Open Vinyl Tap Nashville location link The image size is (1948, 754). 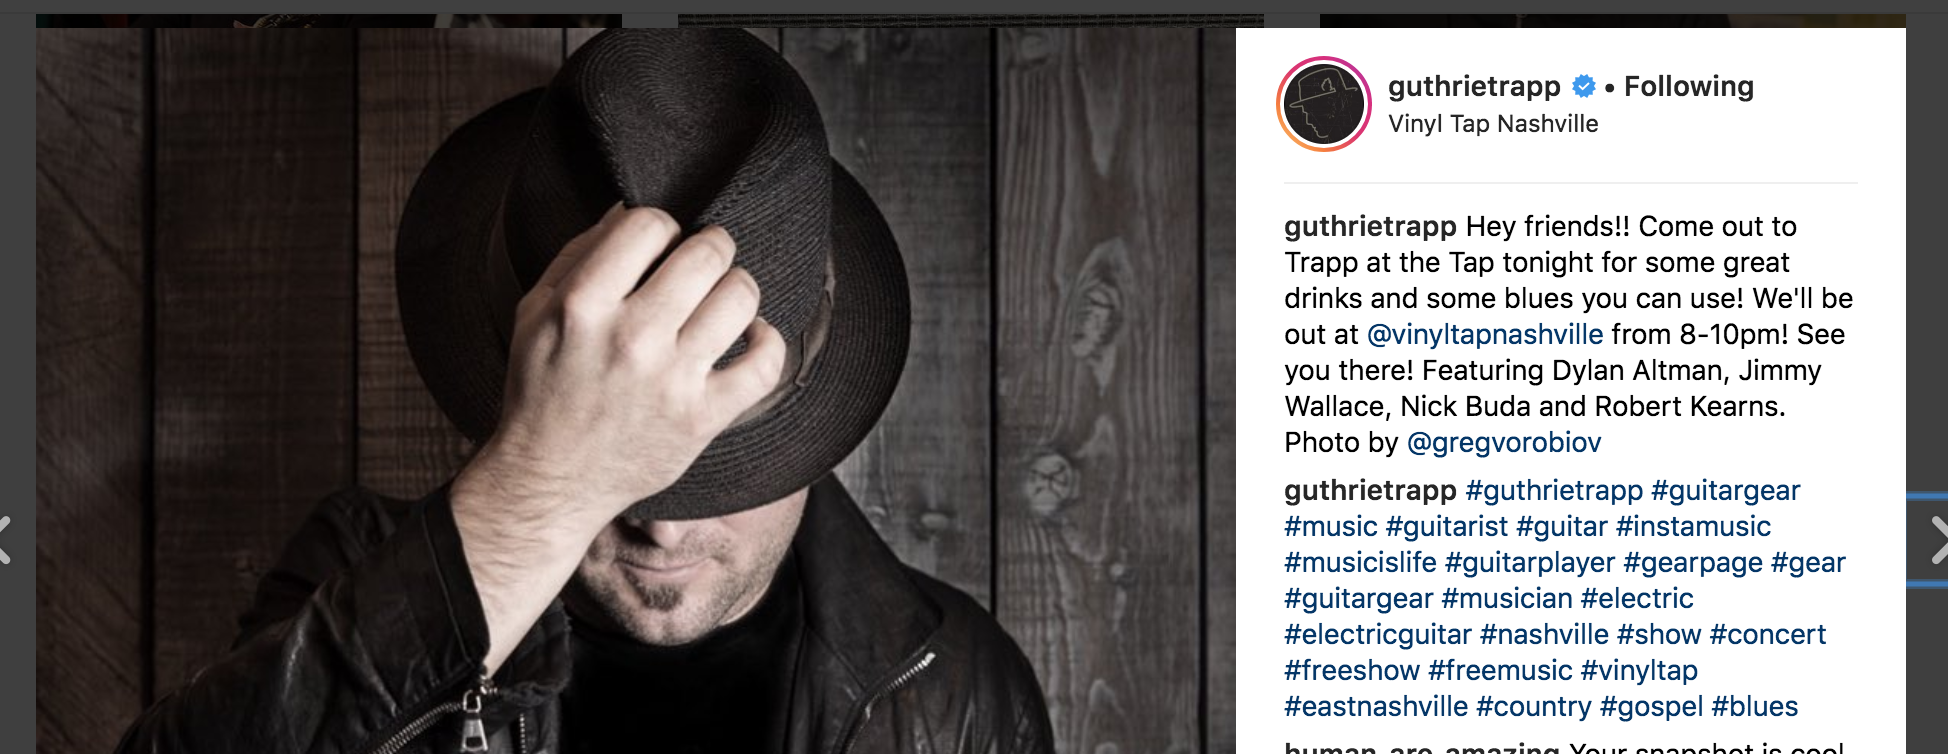click(1493, 124)
